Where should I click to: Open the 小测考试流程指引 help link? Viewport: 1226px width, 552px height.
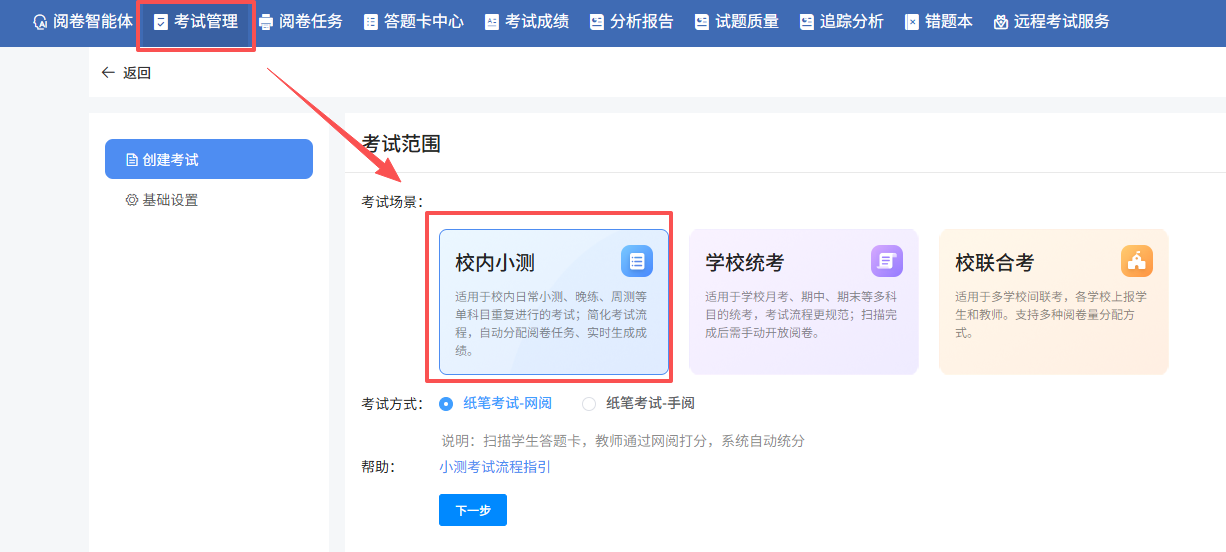click(495, 467)
